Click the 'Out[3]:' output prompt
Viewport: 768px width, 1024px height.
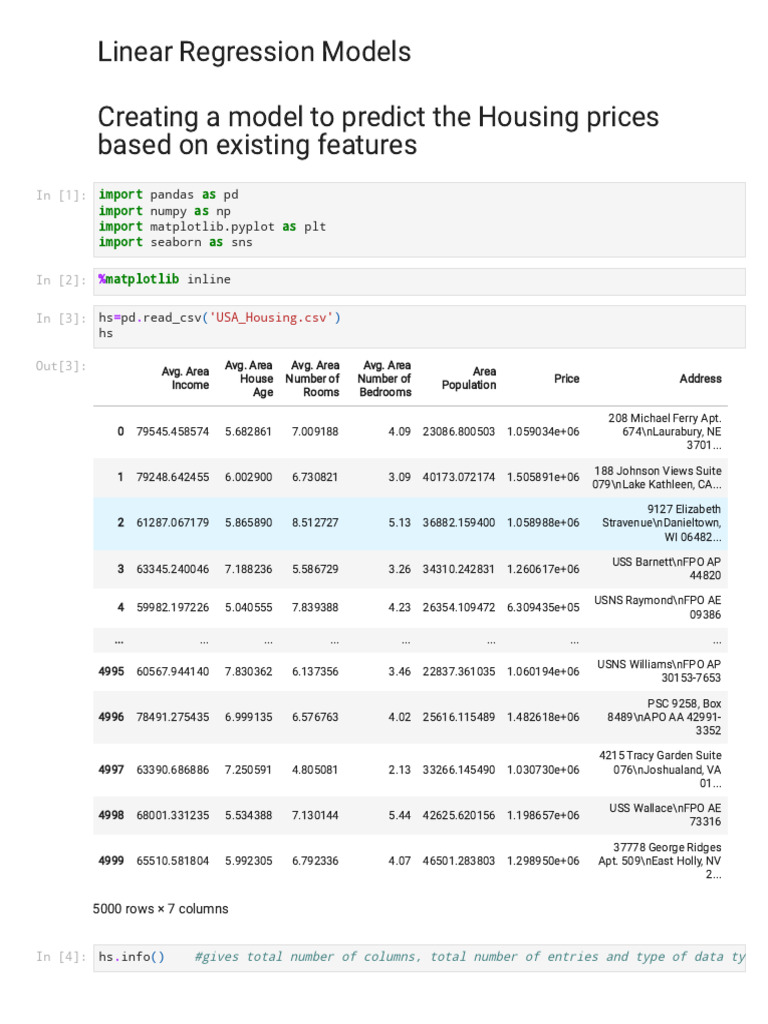(x=61, y=366)
